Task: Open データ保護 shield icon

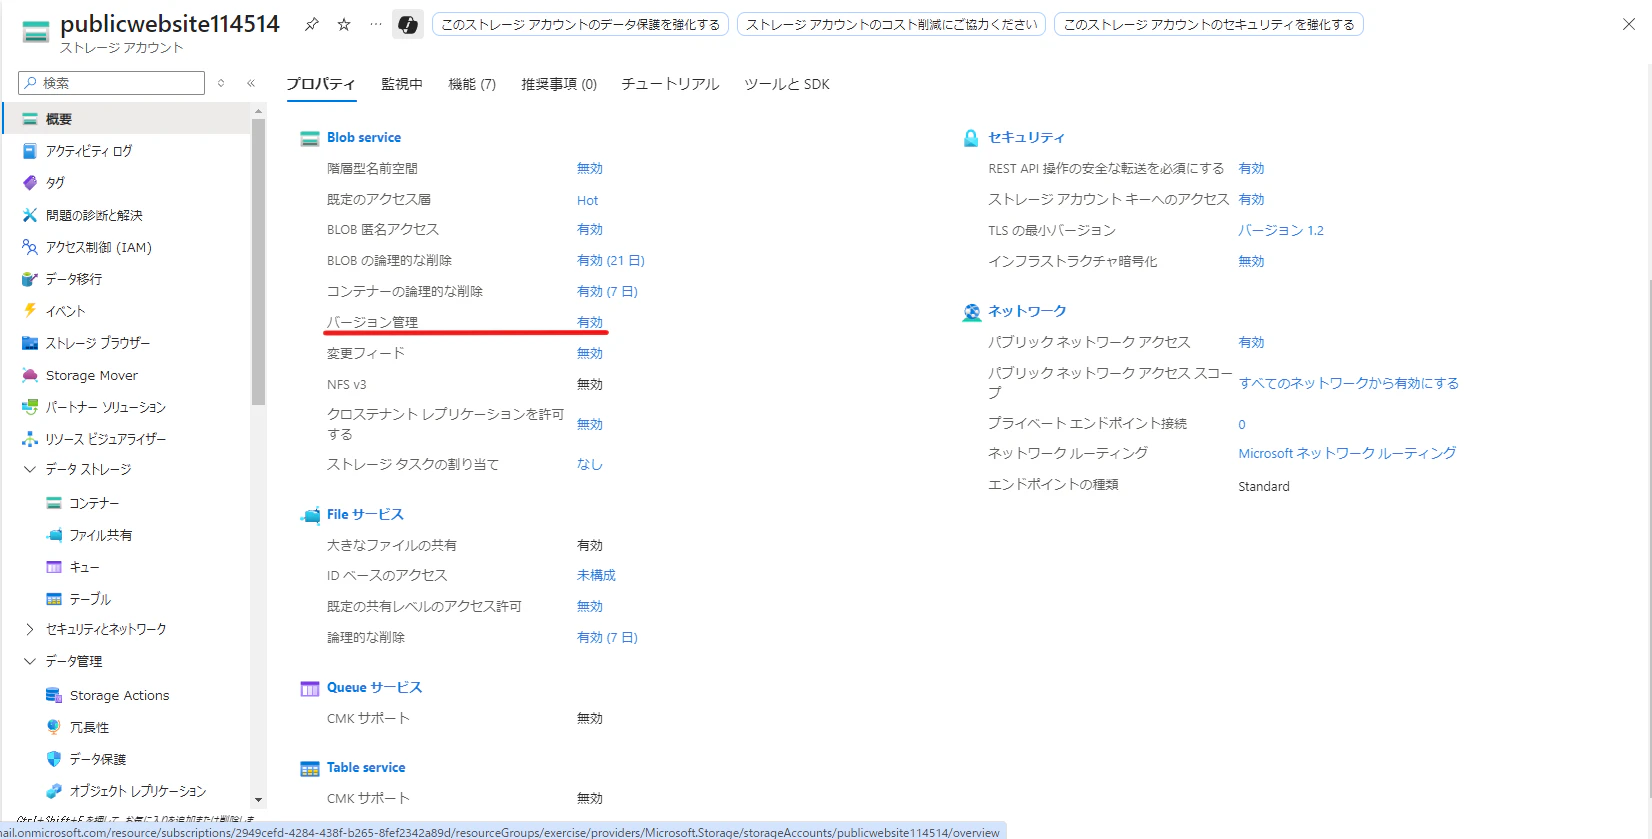Action: (x=54, y=759)
